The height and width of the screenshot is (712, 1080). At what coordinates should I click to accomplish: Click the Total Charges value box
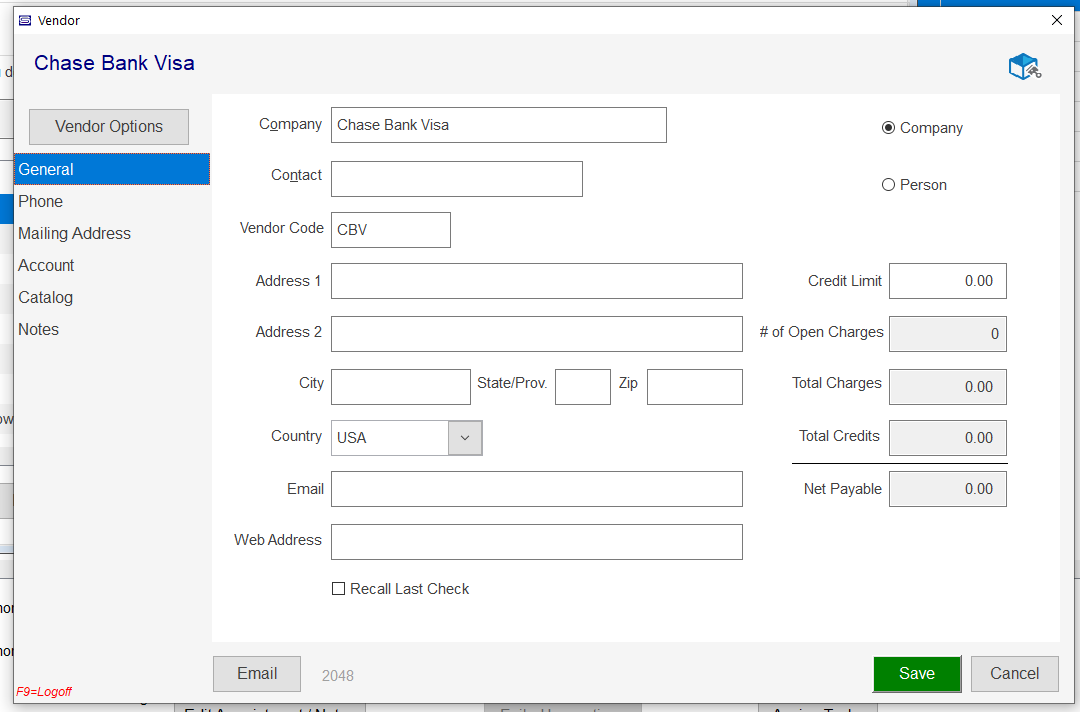pyautogui.click(x=948, y=387)
